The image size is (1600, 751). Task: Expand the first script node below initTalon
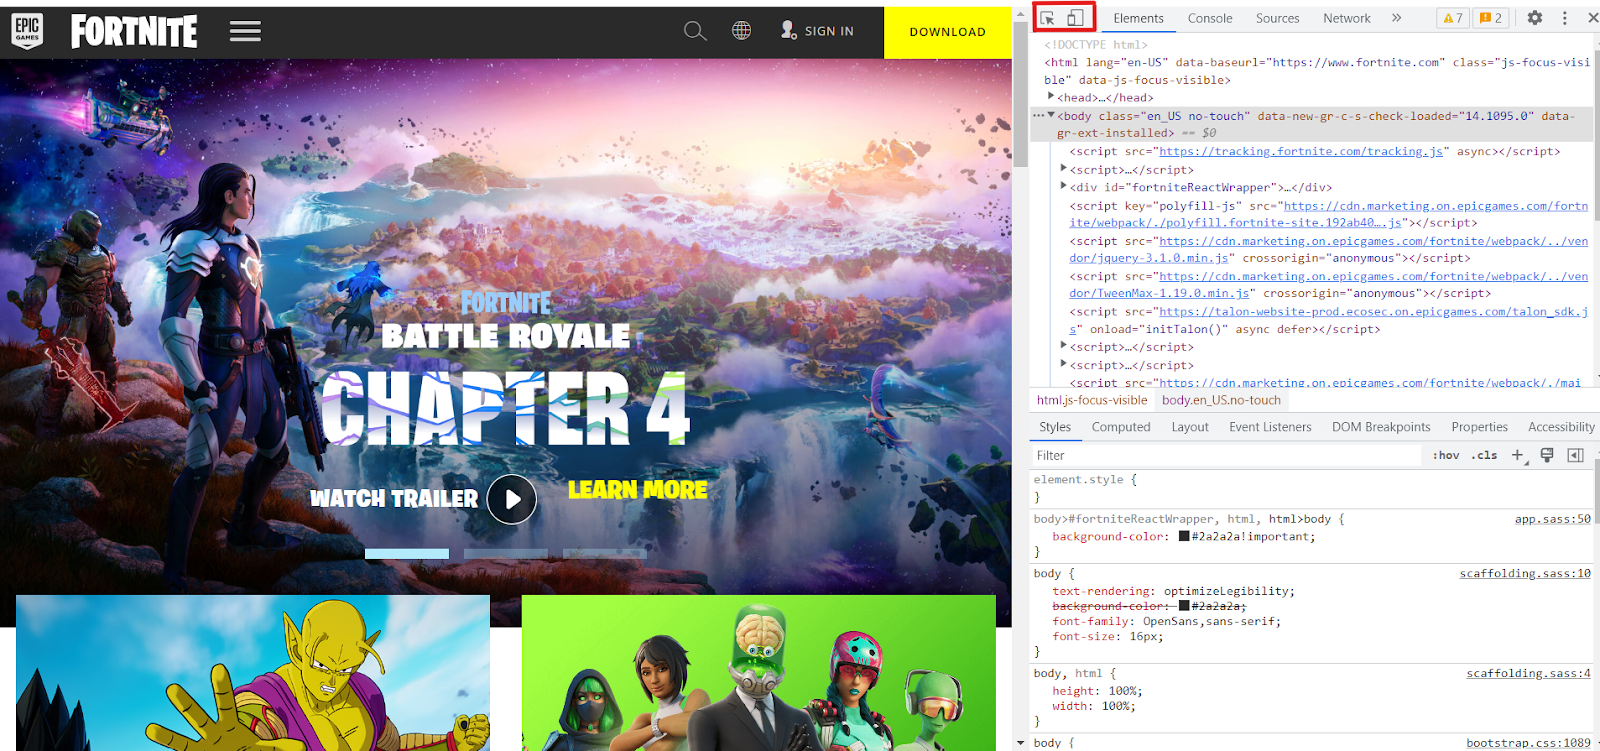click(x=1063, y=345)
